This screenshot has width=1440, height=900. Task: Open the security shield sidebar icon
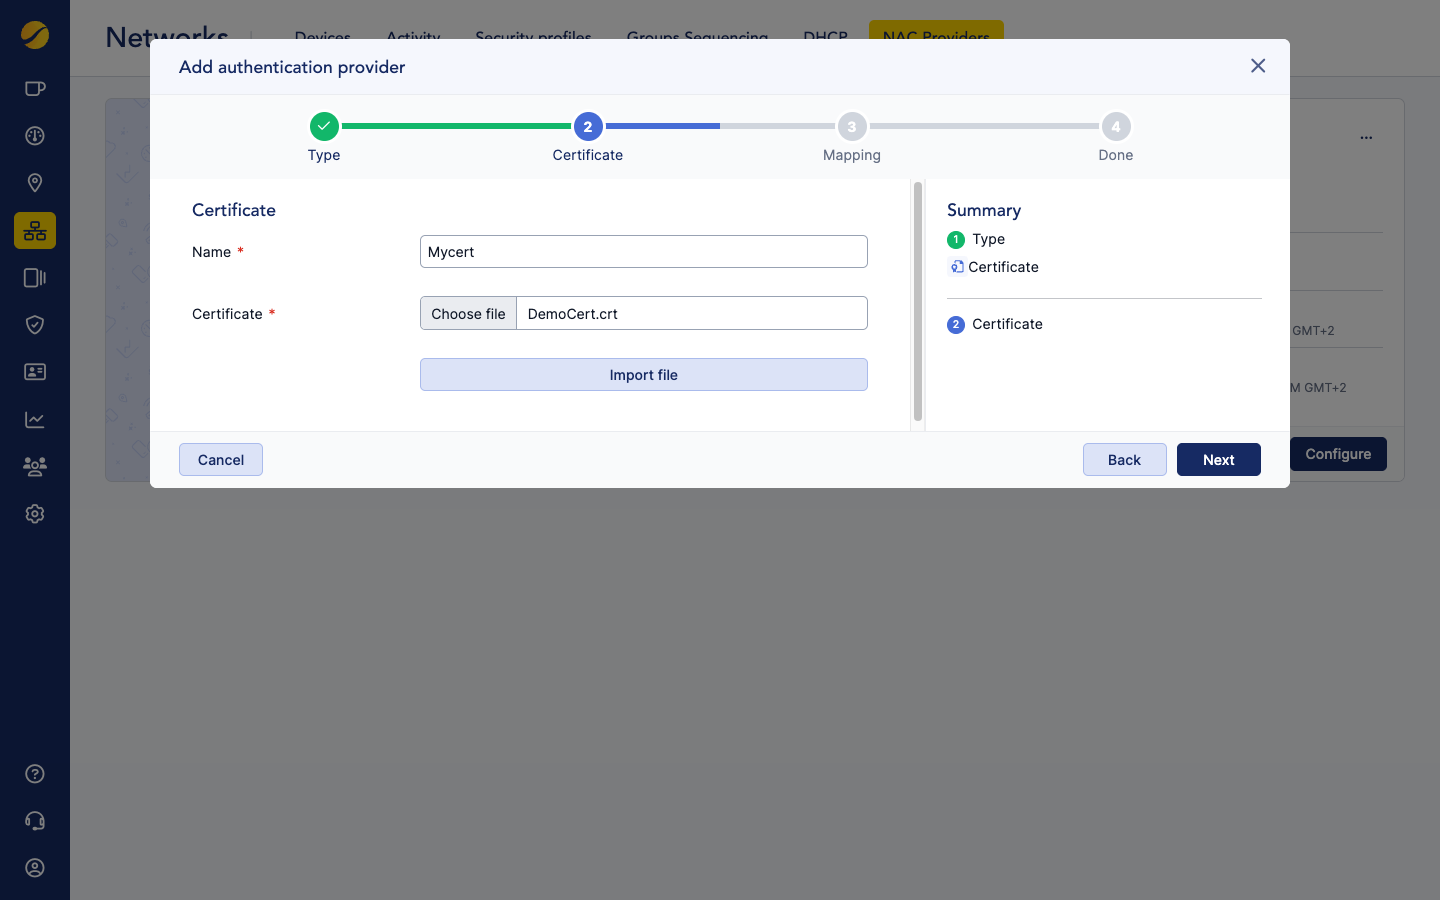pos(35,324)
